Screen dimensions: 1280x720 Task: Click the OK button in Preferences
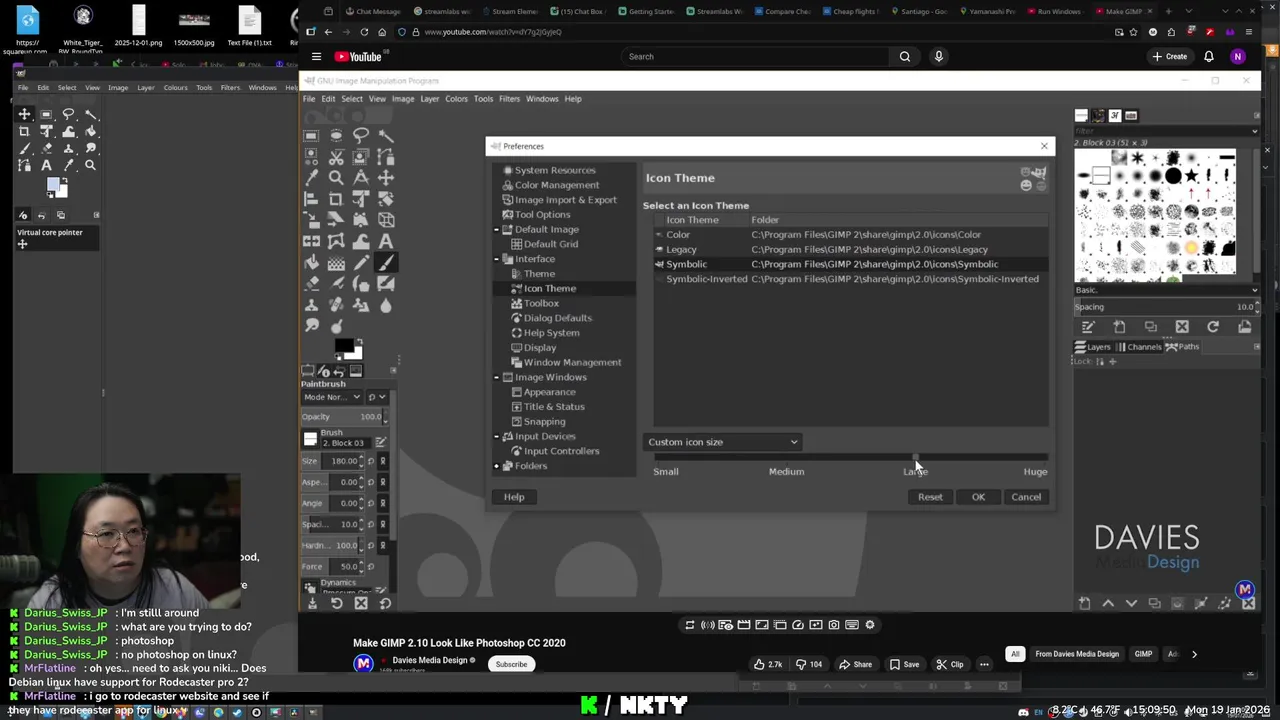[978, 497]
